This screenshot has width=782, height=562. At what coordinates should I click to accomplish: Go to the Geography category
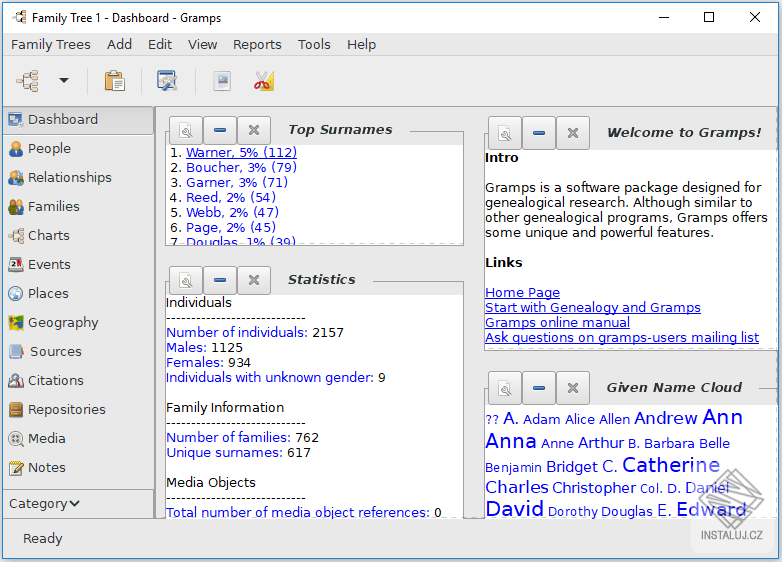[62, 322]
